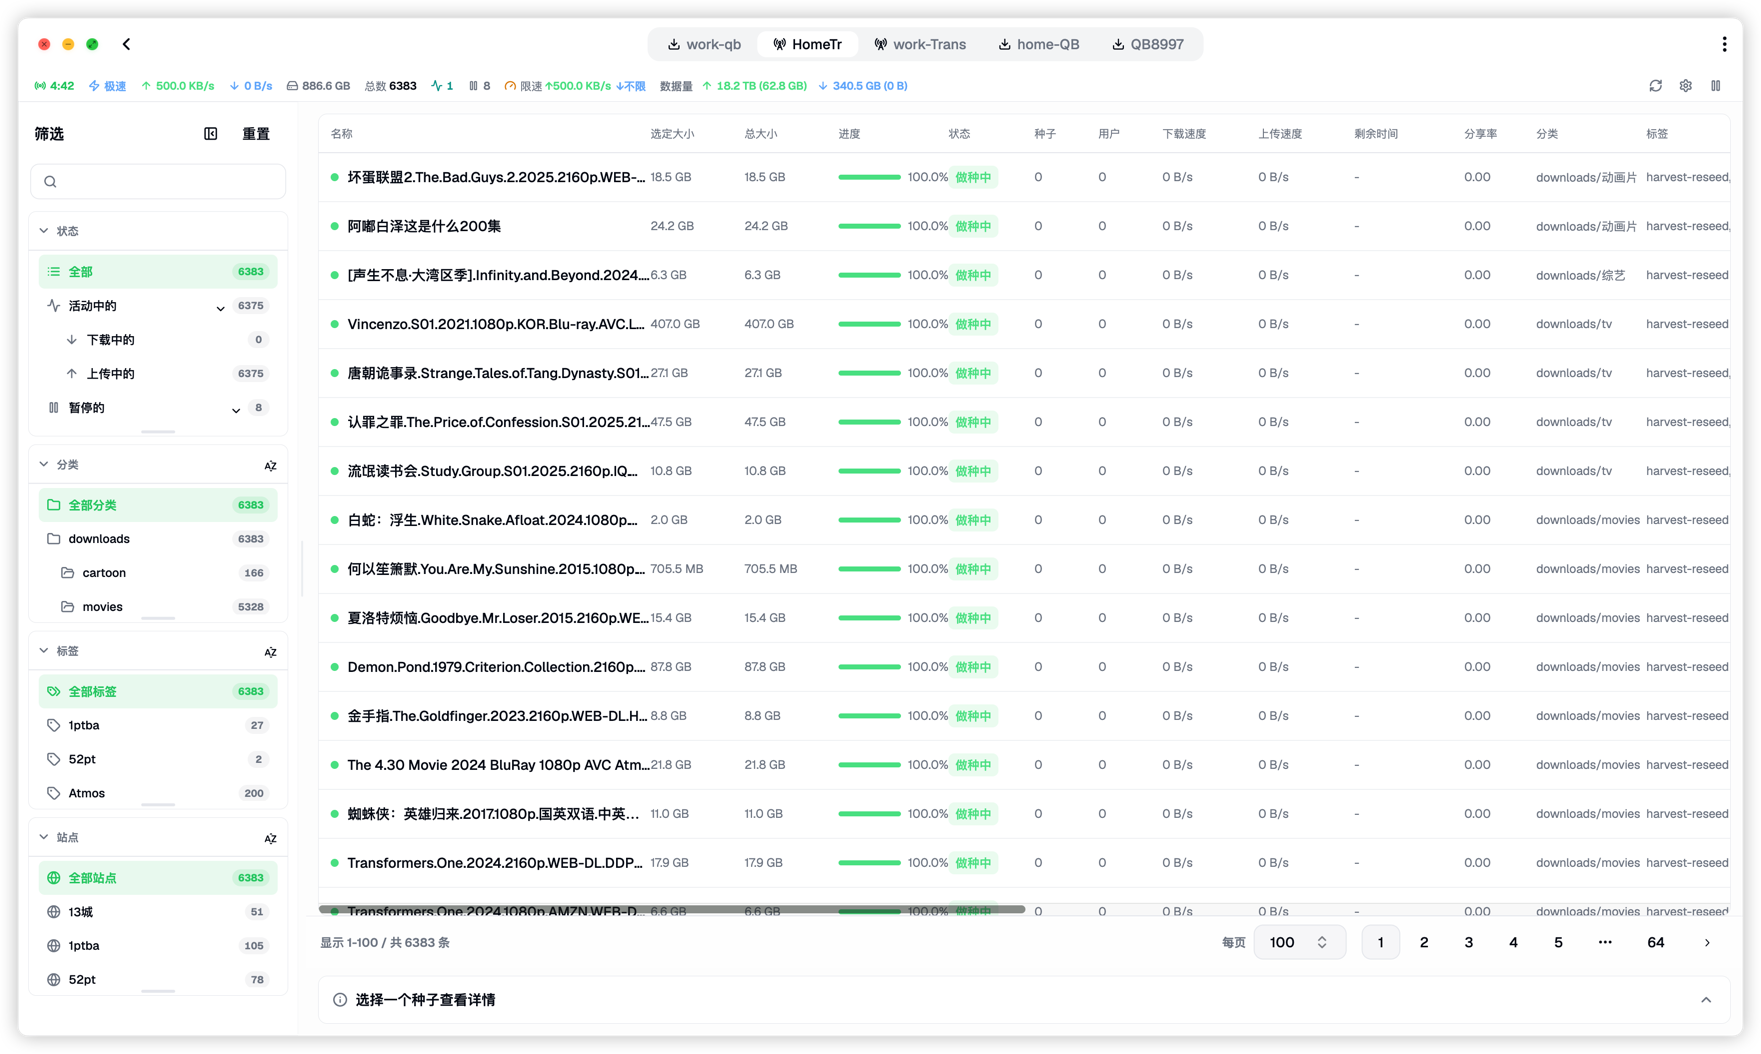Screen dimensions: 1761x1054
Task: Collapse the filter sidebar panel icon
Action: point(211,134)
